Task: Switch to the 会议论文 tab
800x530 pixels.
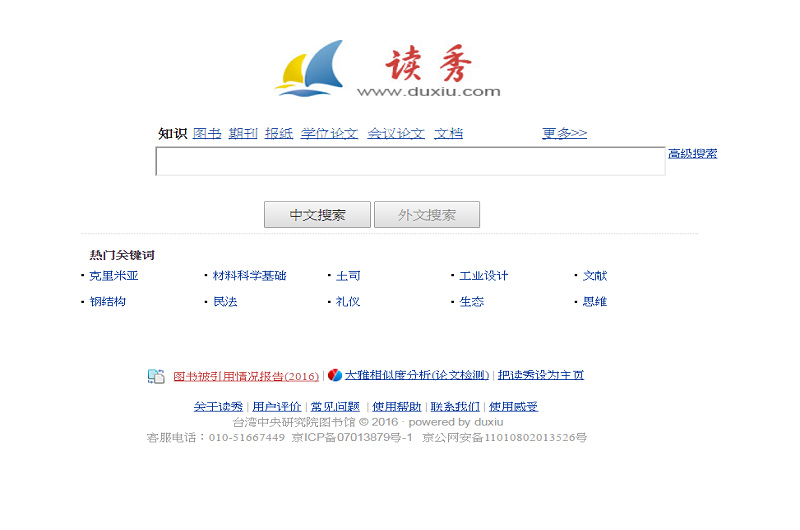Action: point(396,134)
